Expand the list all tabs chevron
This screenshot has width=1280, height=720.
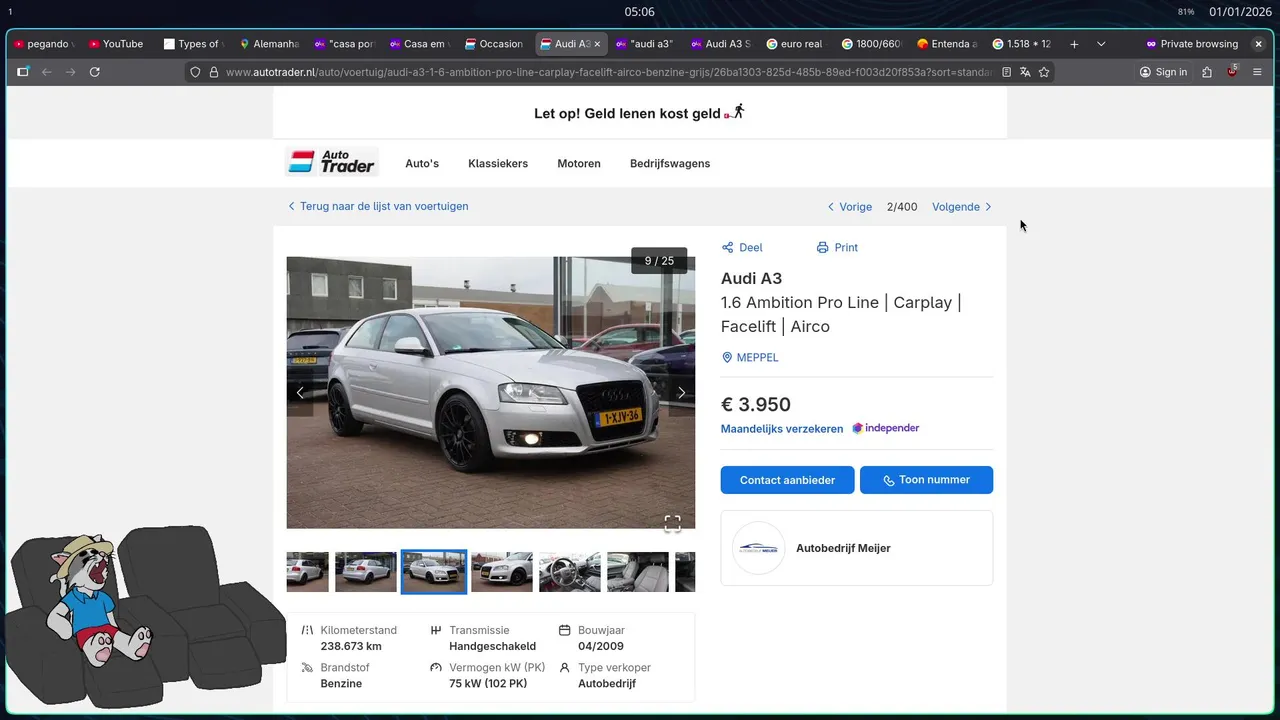tap(1101, 44)
